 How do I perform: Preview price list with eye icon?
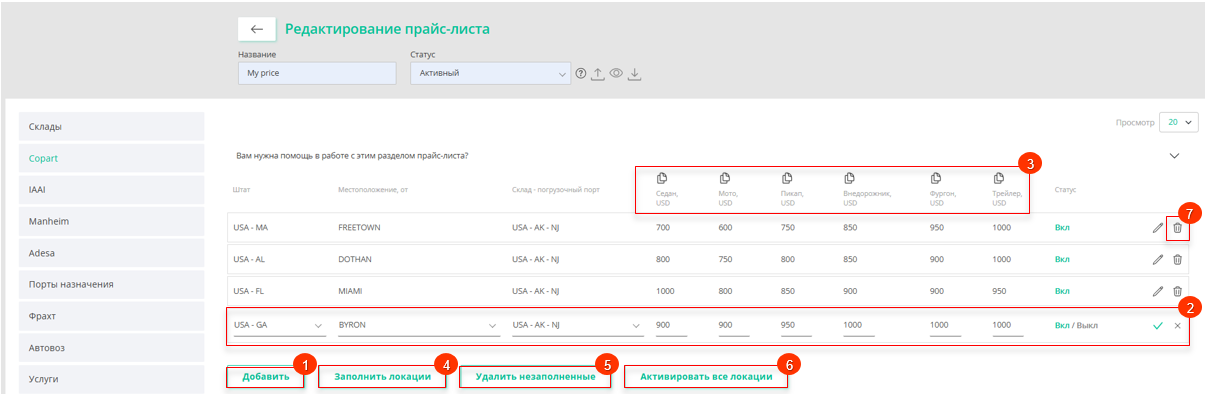pos(616,73)
